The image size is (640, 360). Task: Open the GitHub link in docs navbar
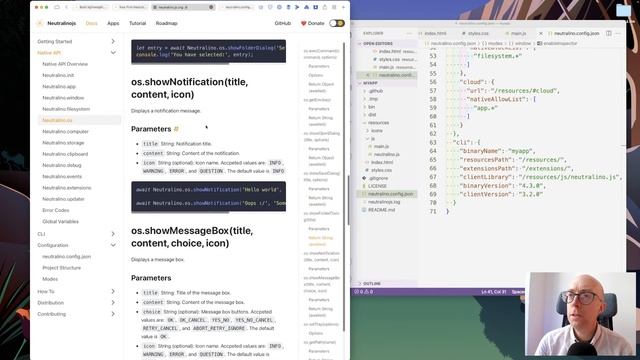click(282, 23)
